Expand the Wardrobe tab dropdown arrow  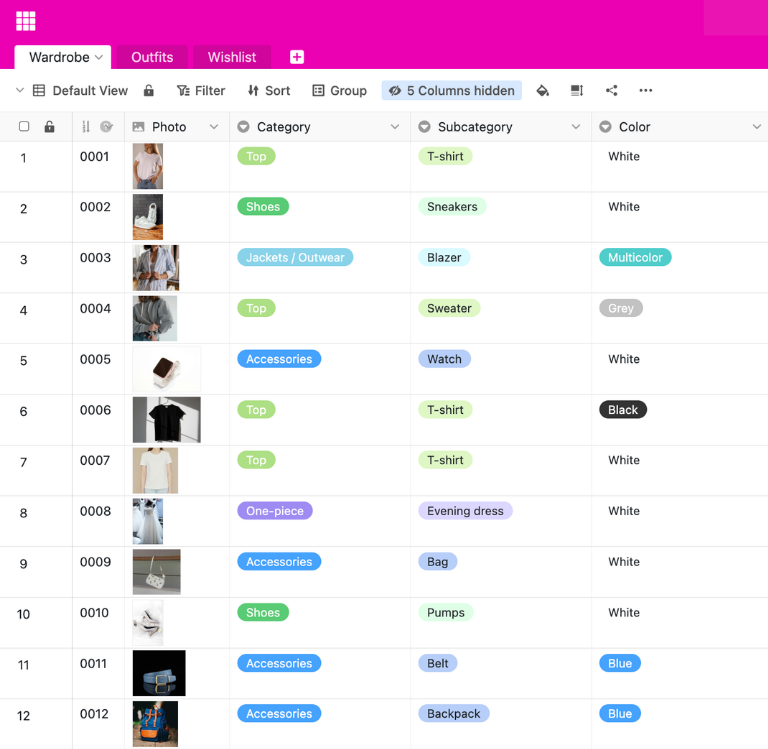99,57
